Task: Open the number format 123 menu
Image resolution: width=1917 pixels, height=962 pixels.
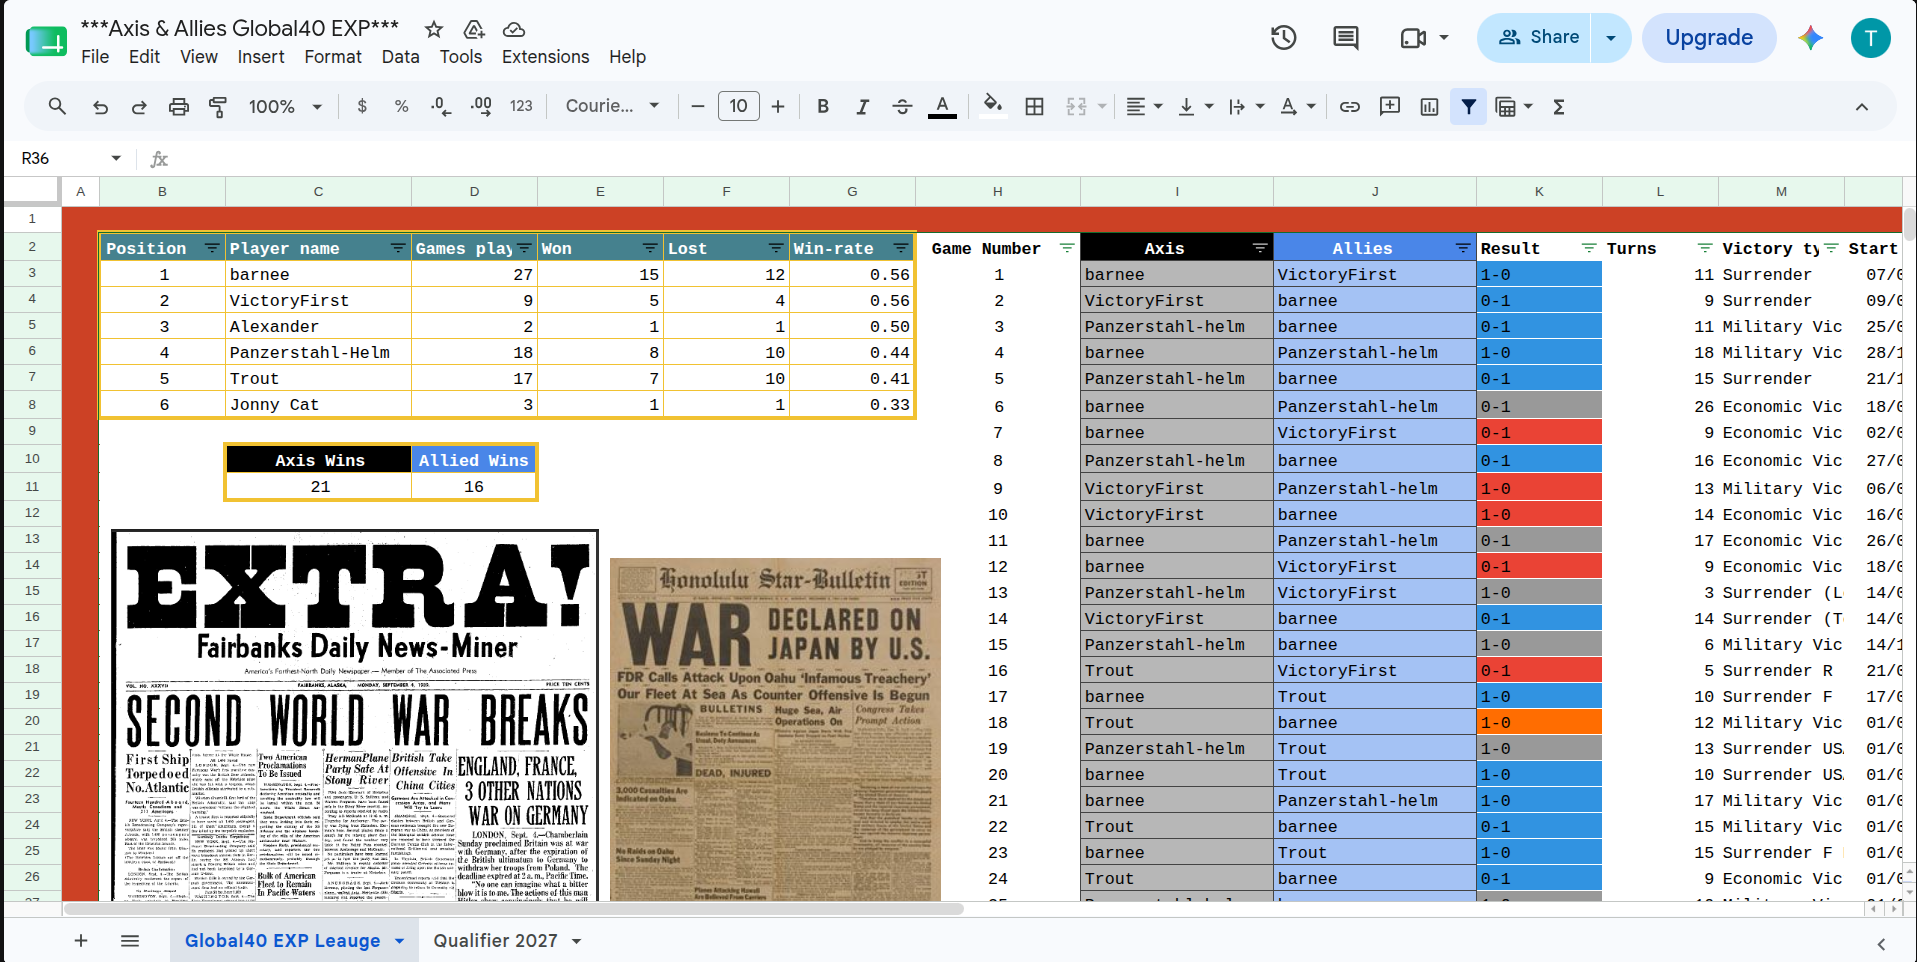Action: tap(521, 106)
